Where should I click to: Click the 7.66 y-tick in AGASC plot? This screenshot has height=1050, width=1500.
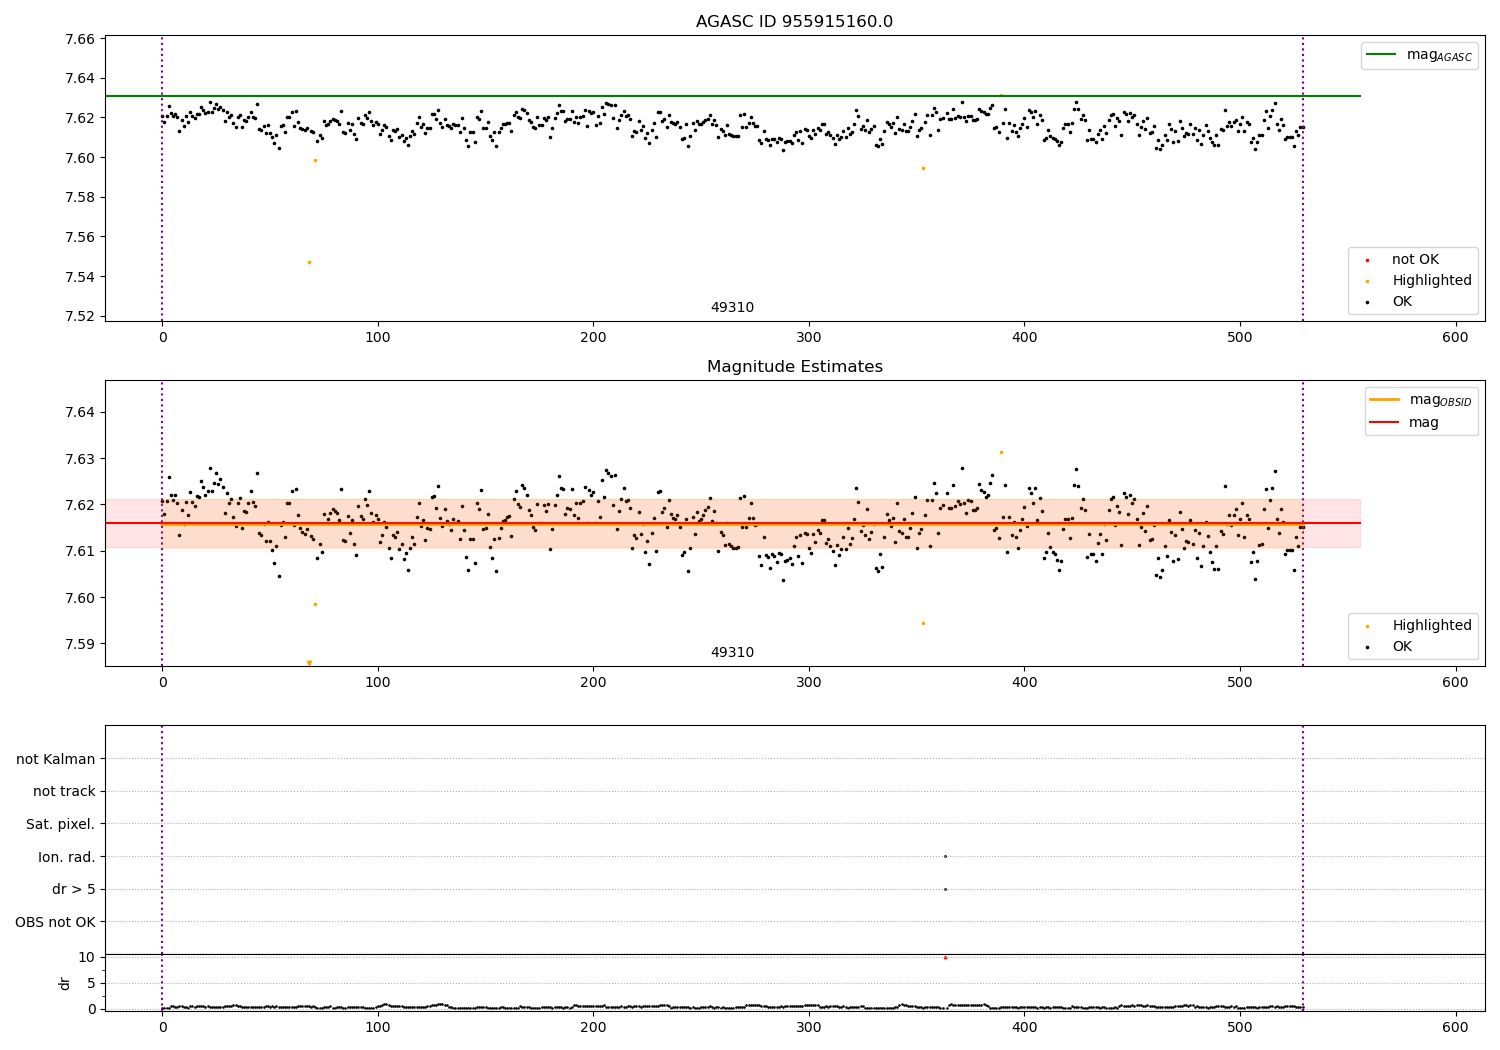click(79, 39)
